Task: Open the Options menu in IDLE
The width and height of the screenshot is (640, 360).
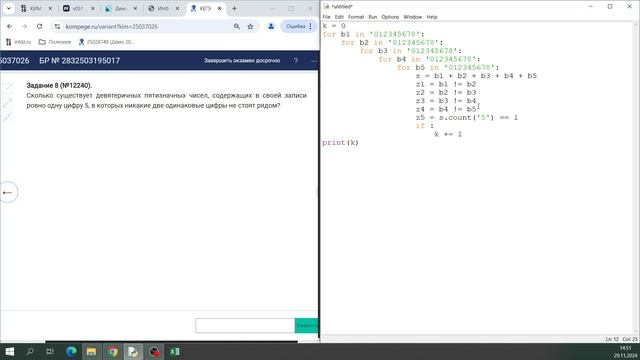Action: [390, 17]
